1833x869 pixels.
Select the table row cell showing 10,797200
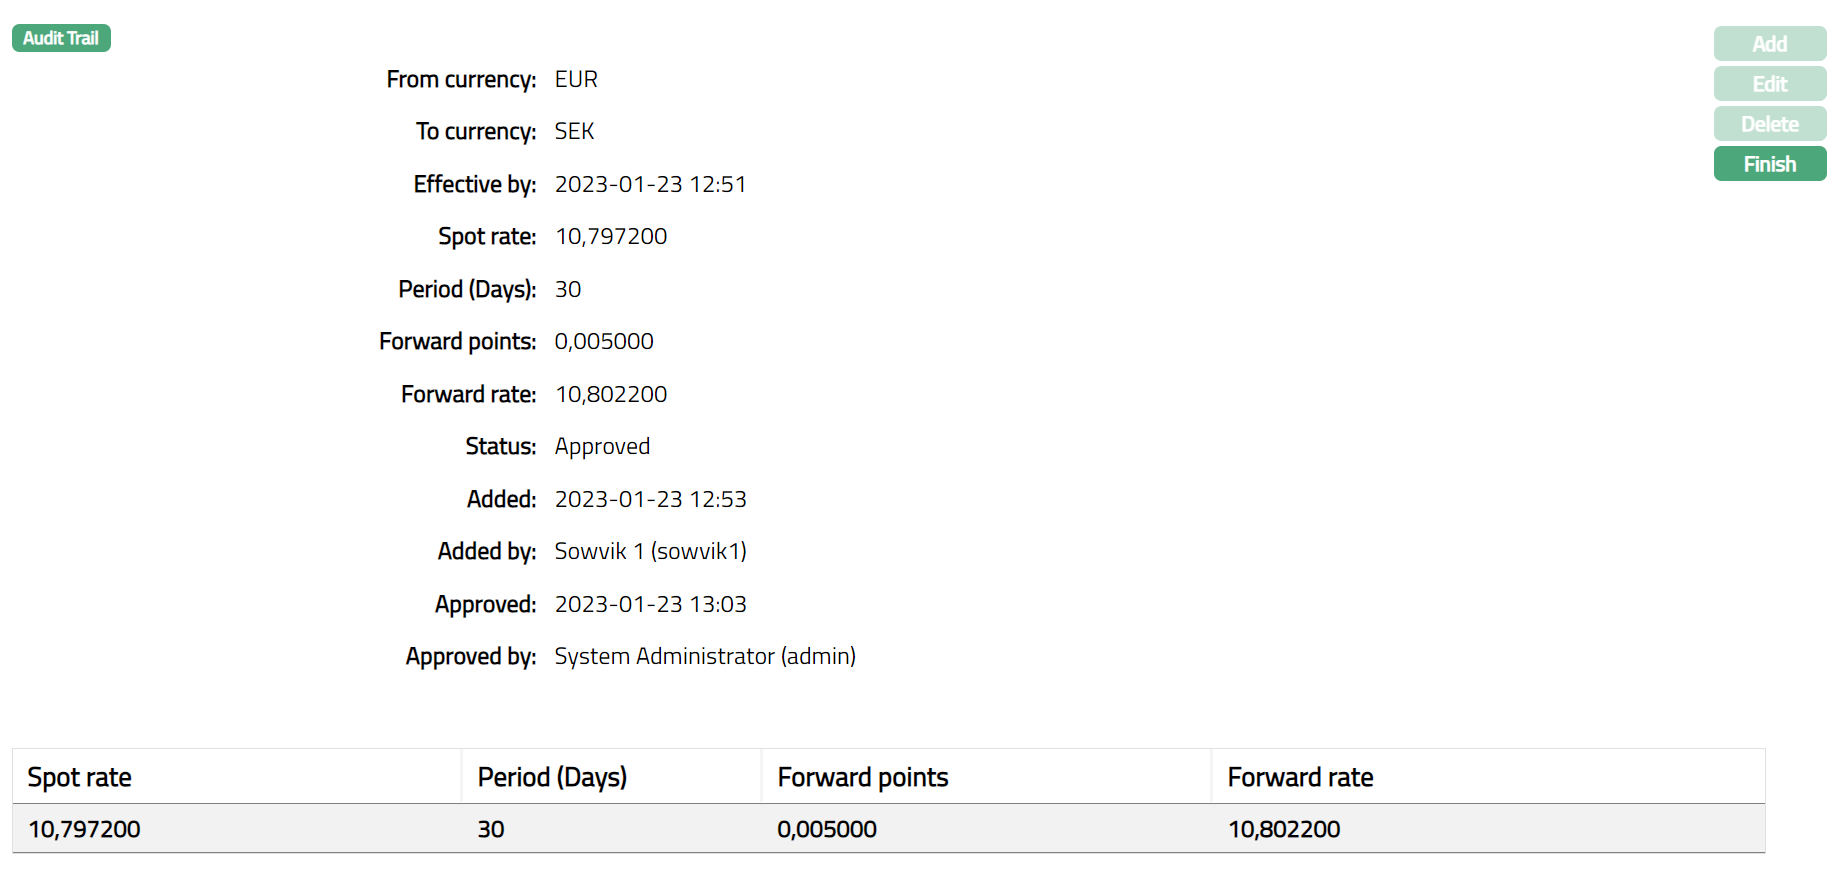click(x=85, y=829)
